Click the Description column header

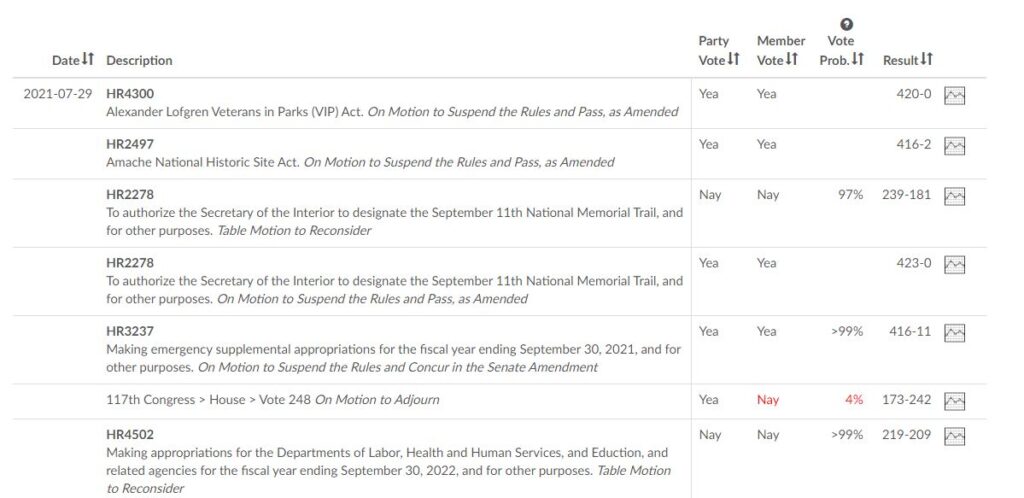click(x=139, y=60)
